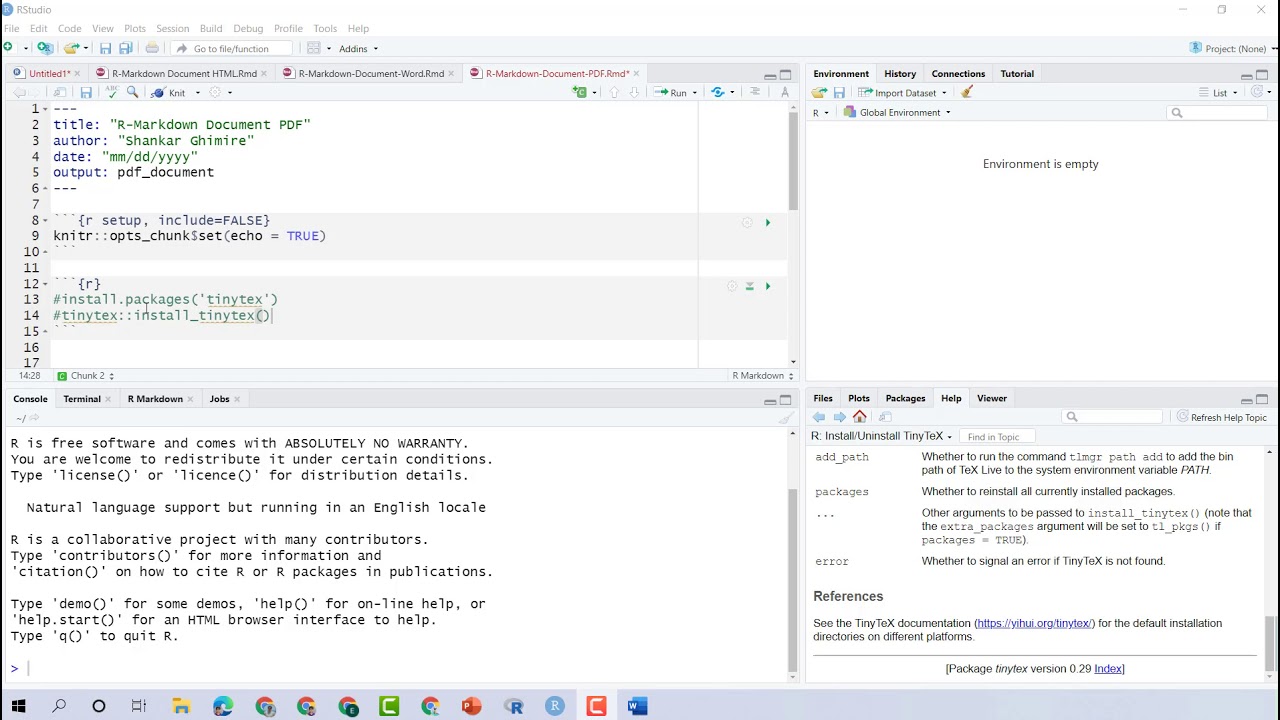This screenshot has width=1280, height=720.
Task: Click the Run button
Action: coord(671,93)
